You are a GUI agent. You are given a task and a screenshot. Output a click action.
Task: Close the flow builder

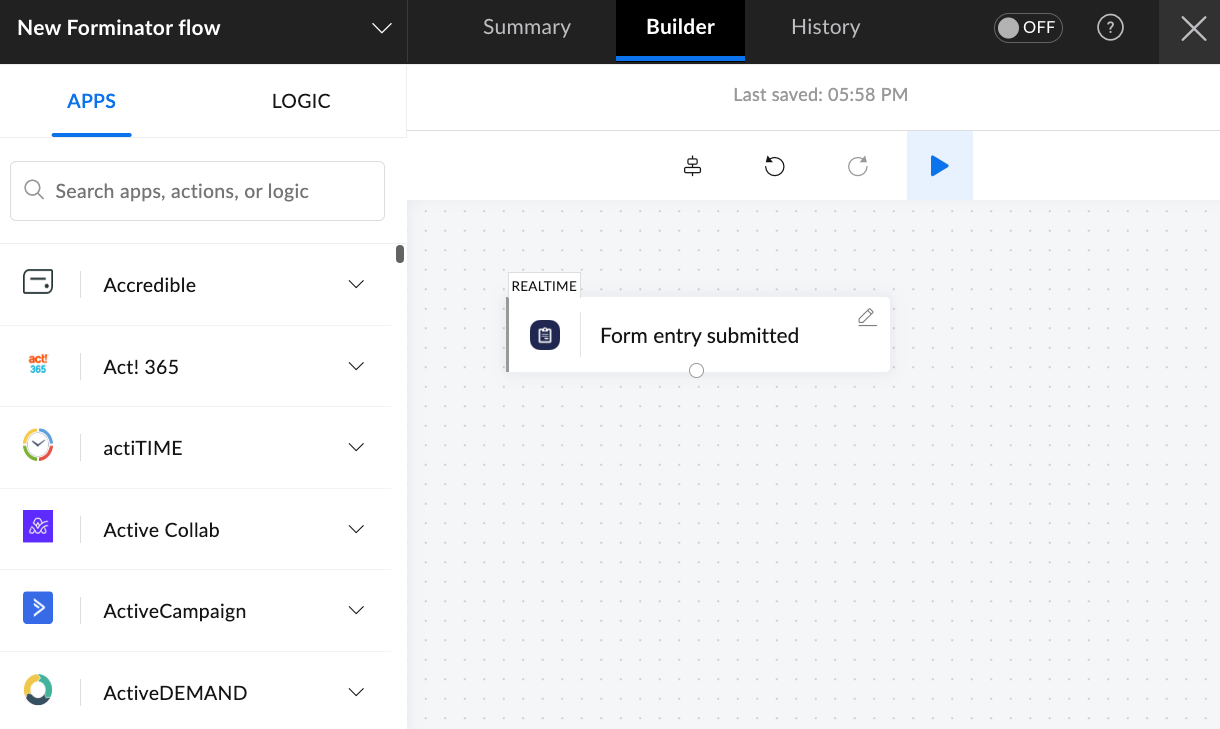click(x=1193, y=29)
